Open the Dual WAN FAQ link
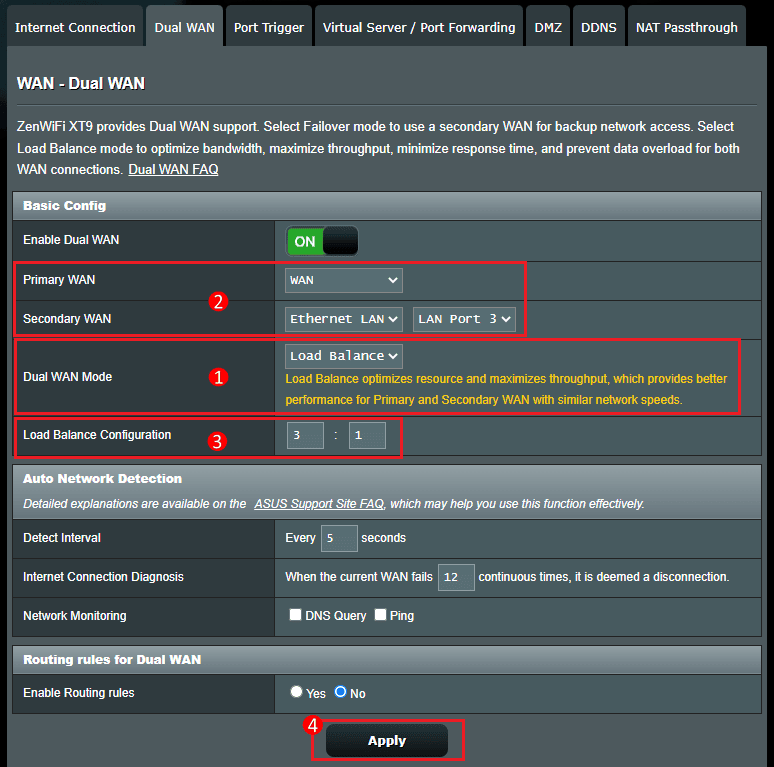The width and height of the screenshot is (774, 767). coord(173,170)
